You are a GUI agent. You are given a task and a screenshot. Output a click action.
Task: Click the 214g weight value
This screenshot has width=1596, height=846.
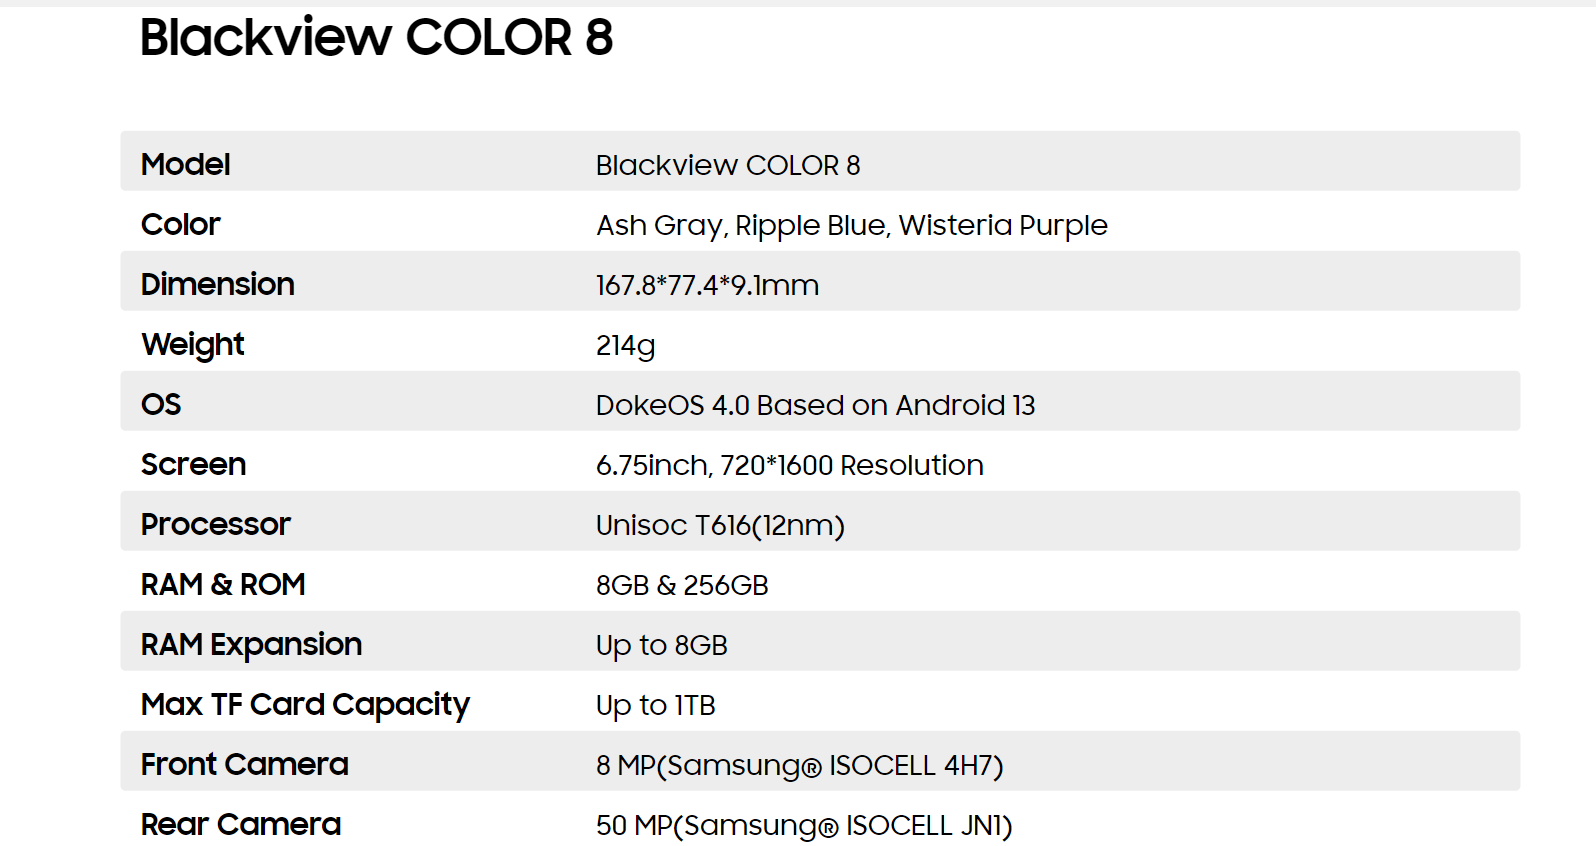(x=625, y=346)
